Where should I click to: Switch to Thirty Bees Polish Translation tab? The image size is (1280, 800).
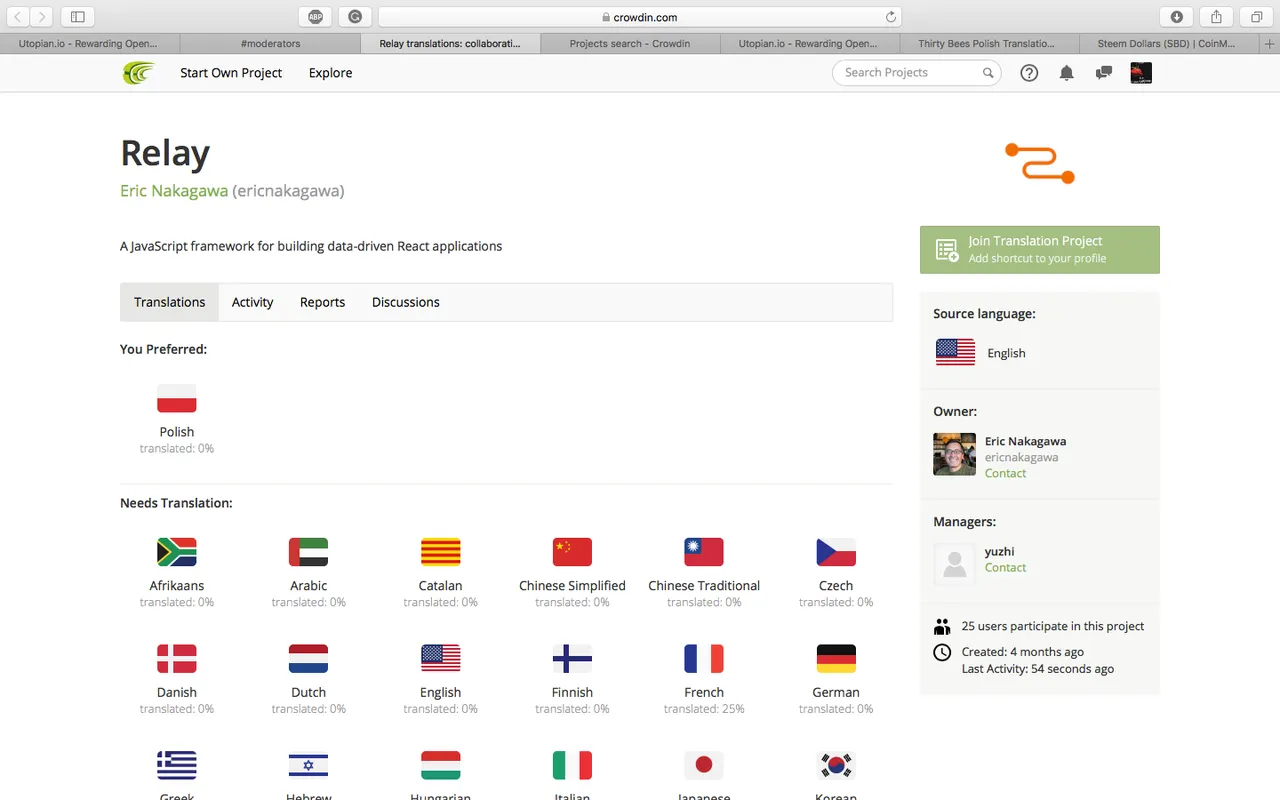pos(989,44)
